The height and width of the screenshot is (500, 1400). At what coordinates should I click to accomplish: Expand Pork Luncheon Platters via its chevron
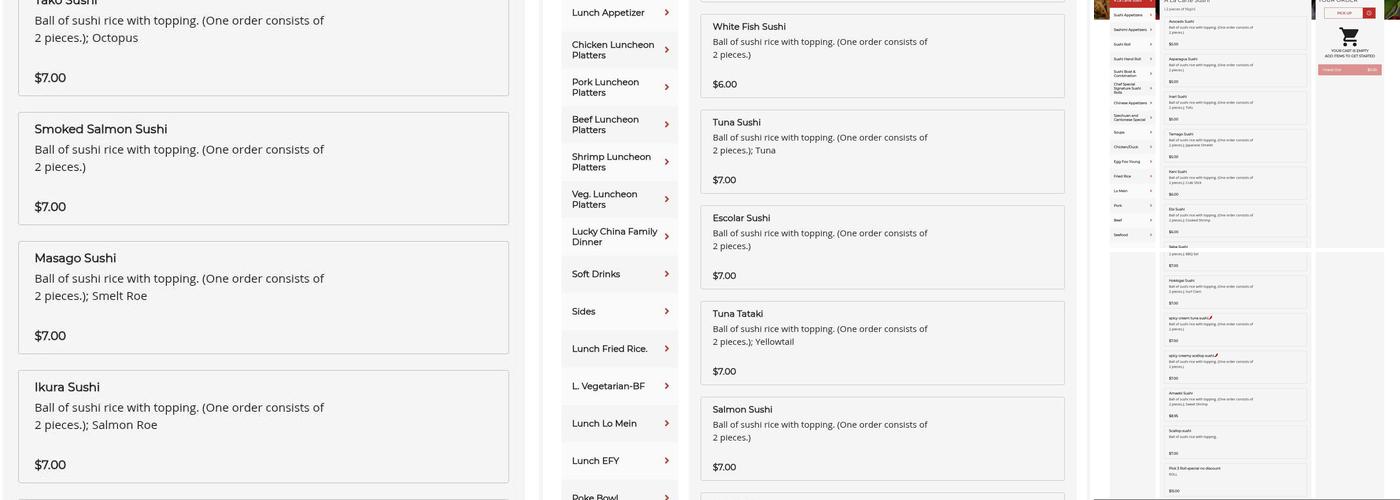click(x=667, y=87)
